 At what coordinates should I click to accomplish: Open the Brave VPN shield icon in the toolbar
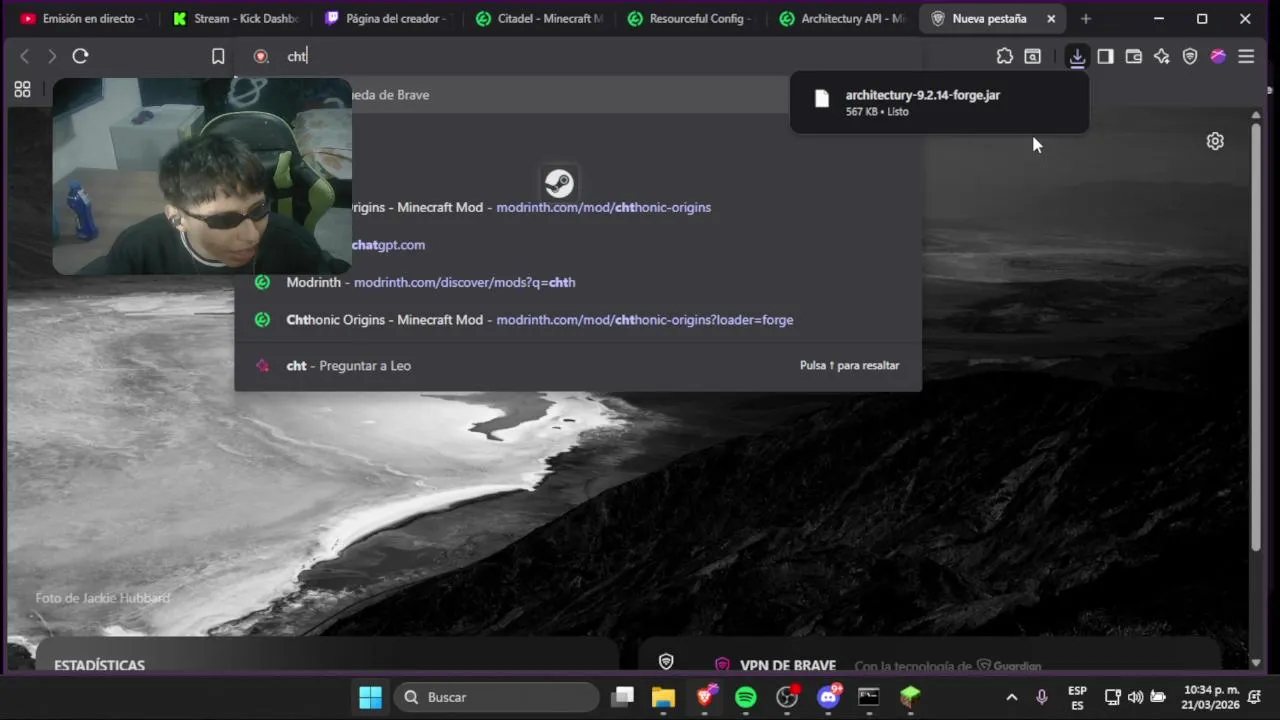[1190, 57]
